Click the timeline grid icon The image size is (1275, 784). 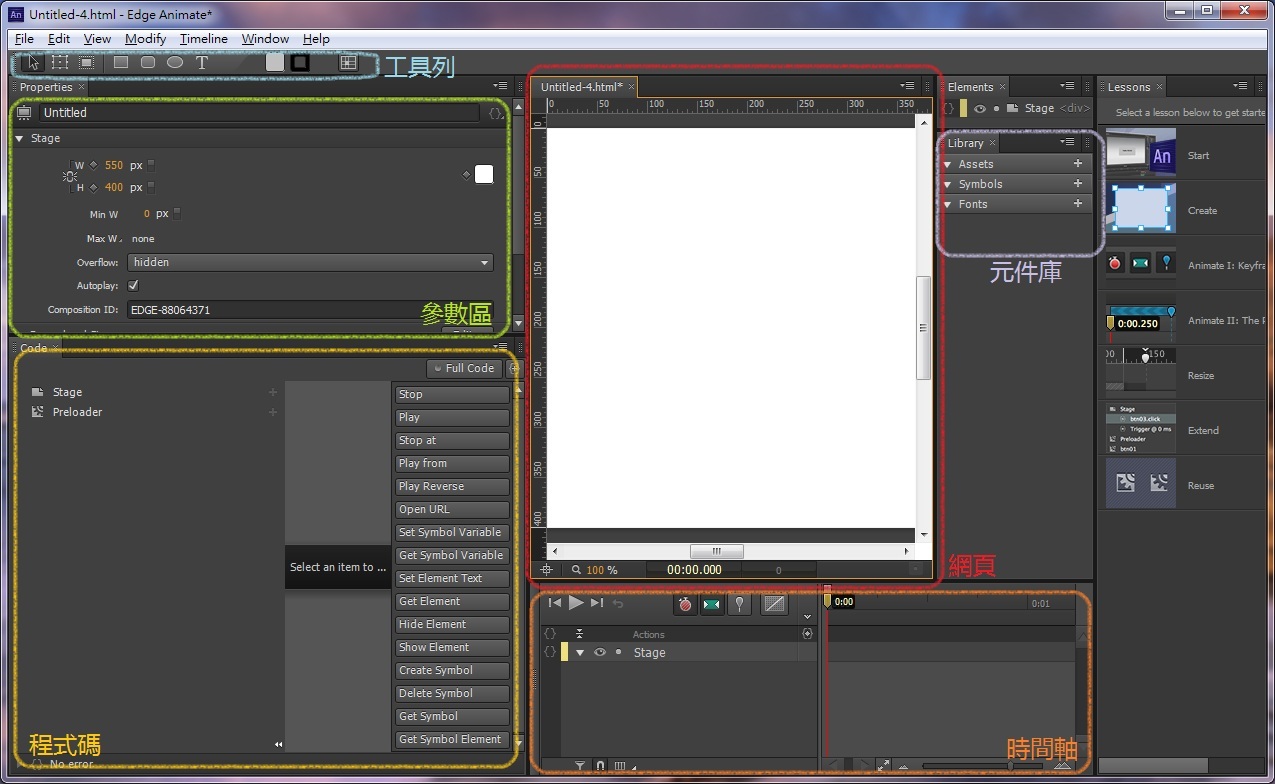pyautogui.click(x=620, y=767)
